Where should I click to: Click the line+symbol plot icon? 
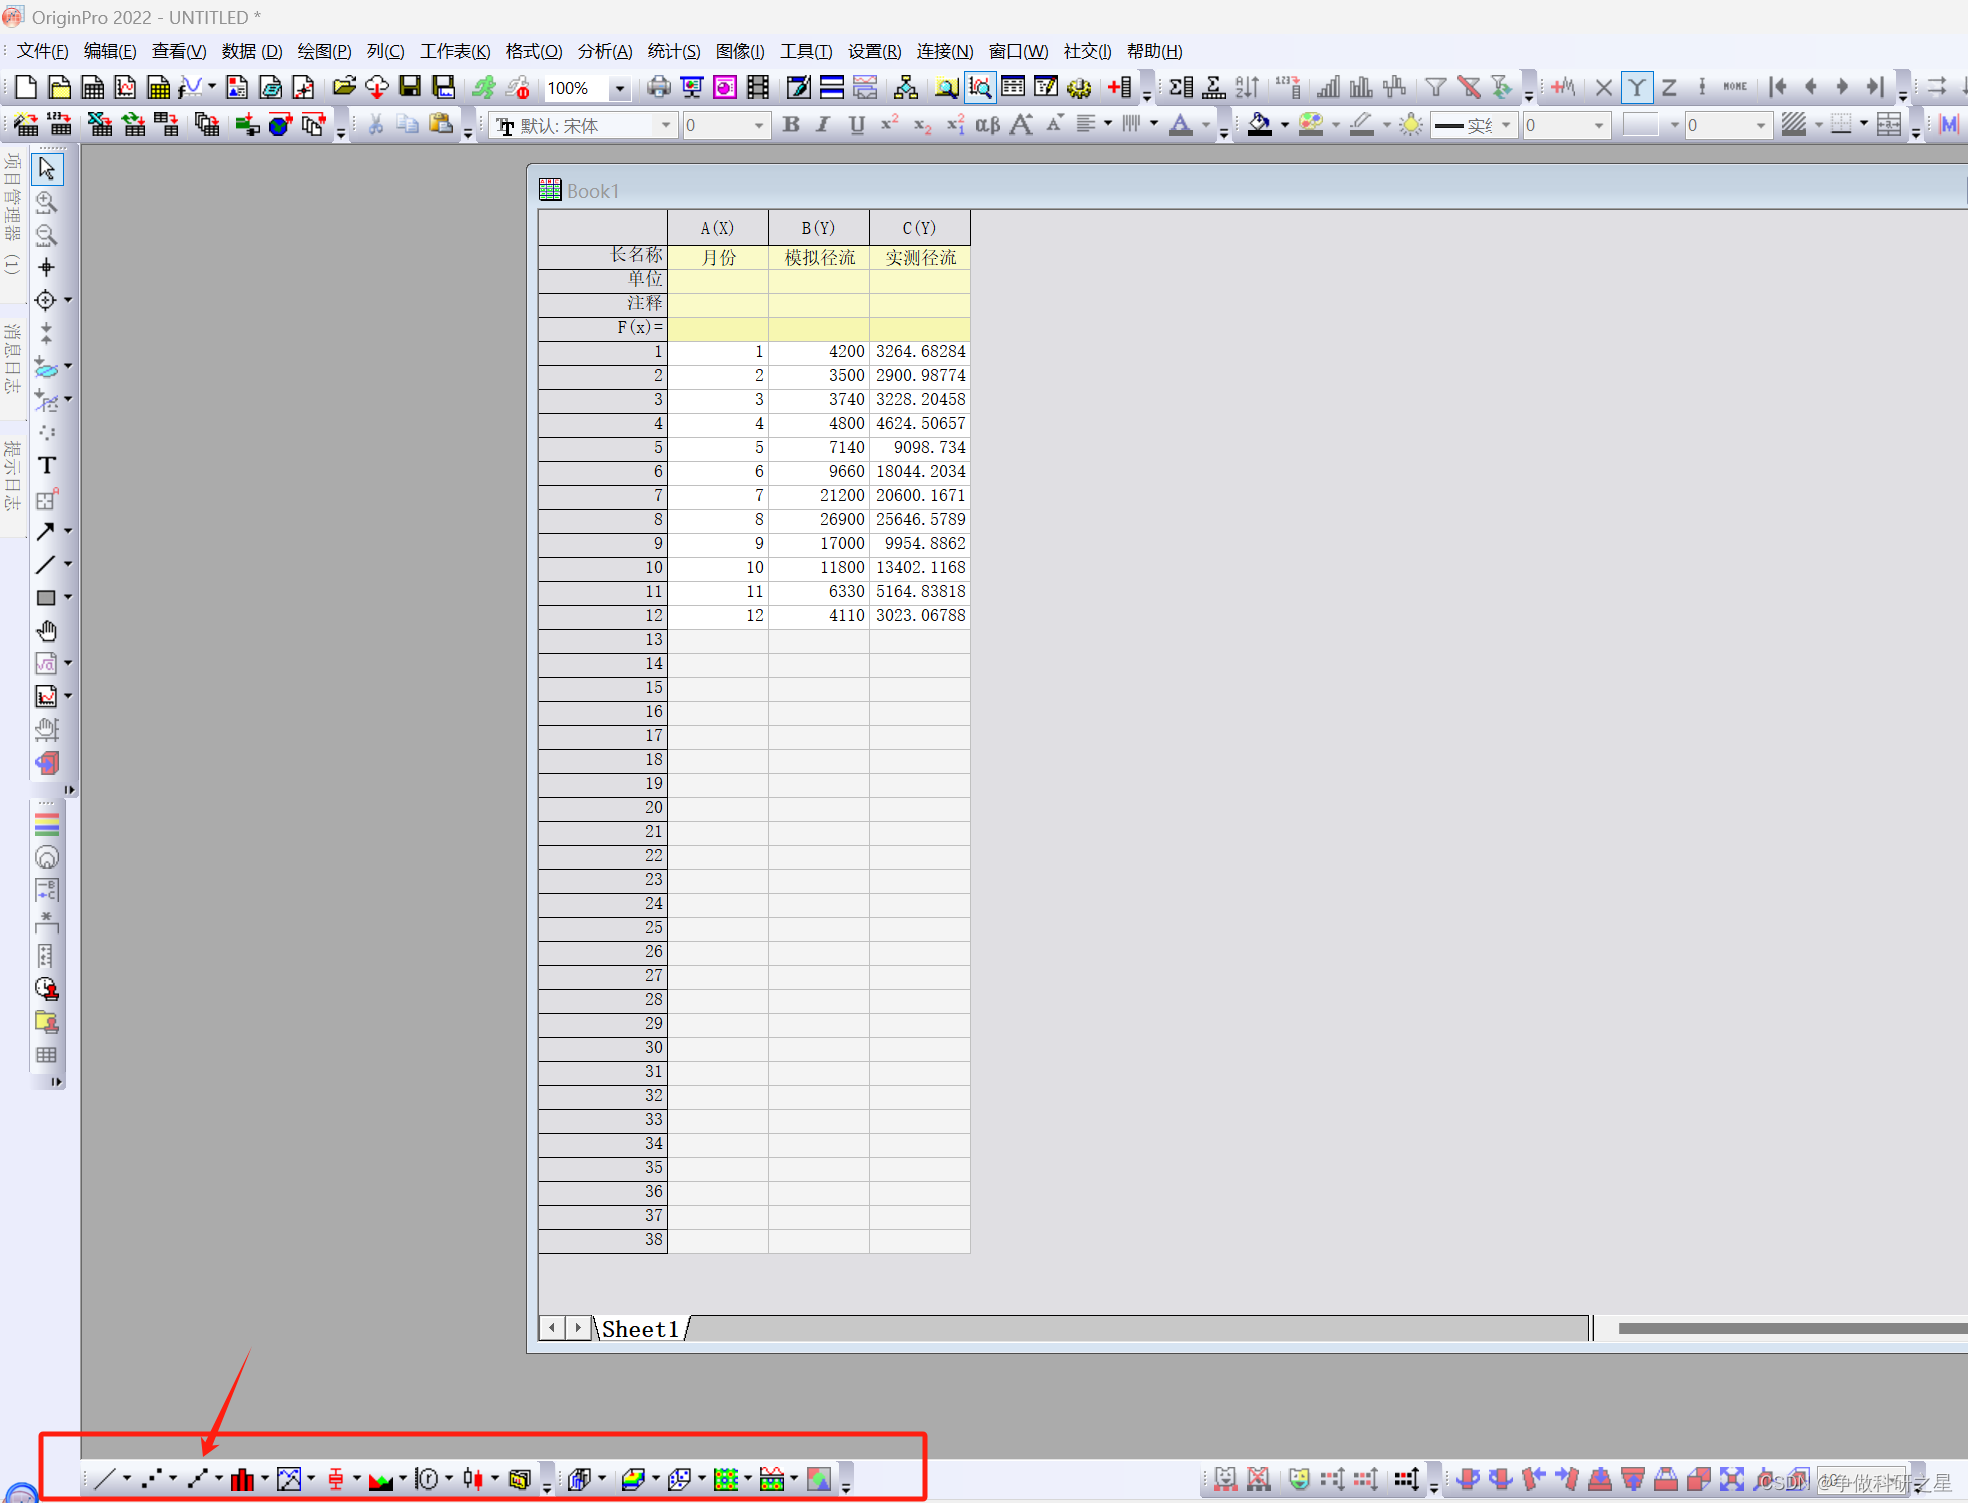tap(197, 1479)
